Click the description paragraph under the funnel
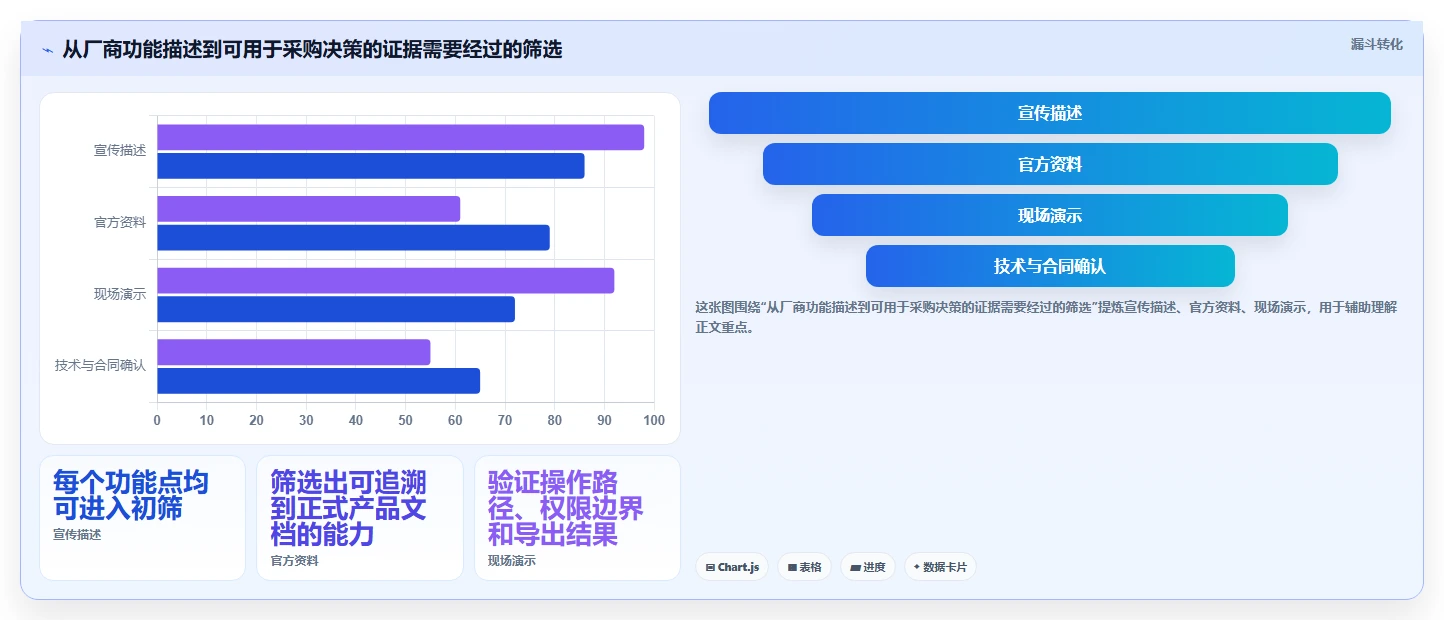1444x620 pixels. [x=1045, y=317]
